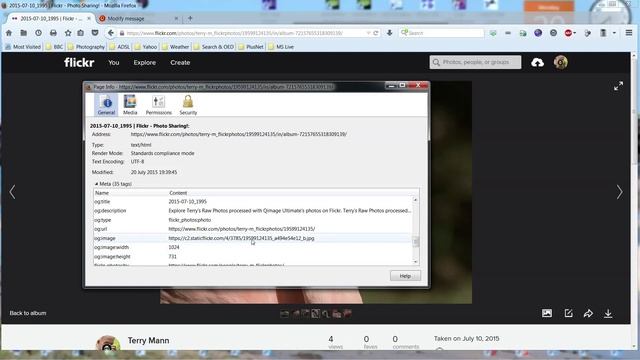
Task: Open the downloads arrow icon
Action: pos(389,33)
